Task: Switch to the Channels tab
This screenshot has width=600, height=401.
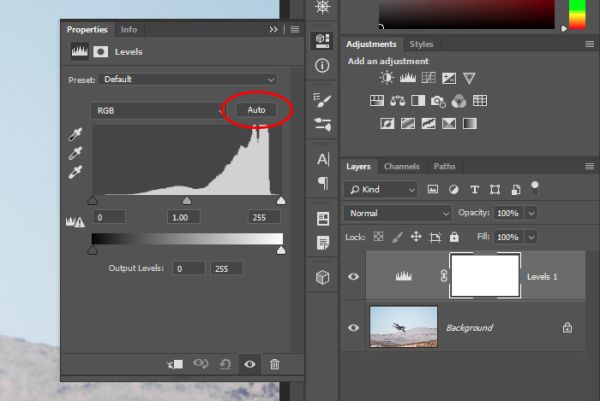Action: coord(401,166)
